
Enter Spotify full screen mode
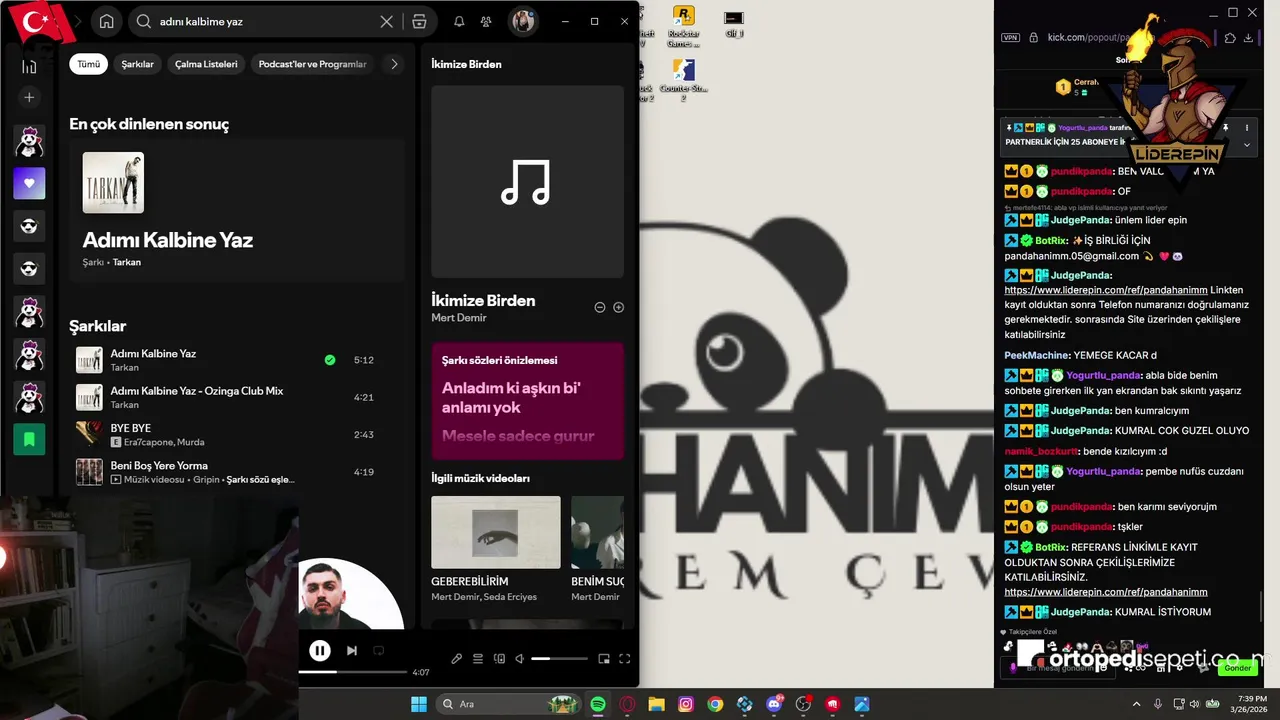[x=625, y=658]
